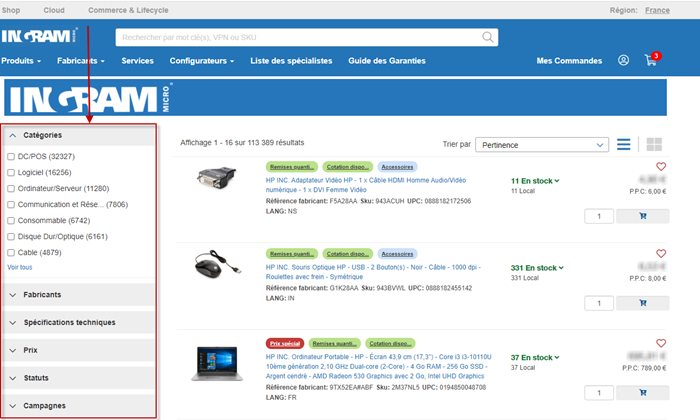This screenshot has height=420, width=700.
Task: Open HP Ordinateur Portable product link
Action: click(379, 366)
